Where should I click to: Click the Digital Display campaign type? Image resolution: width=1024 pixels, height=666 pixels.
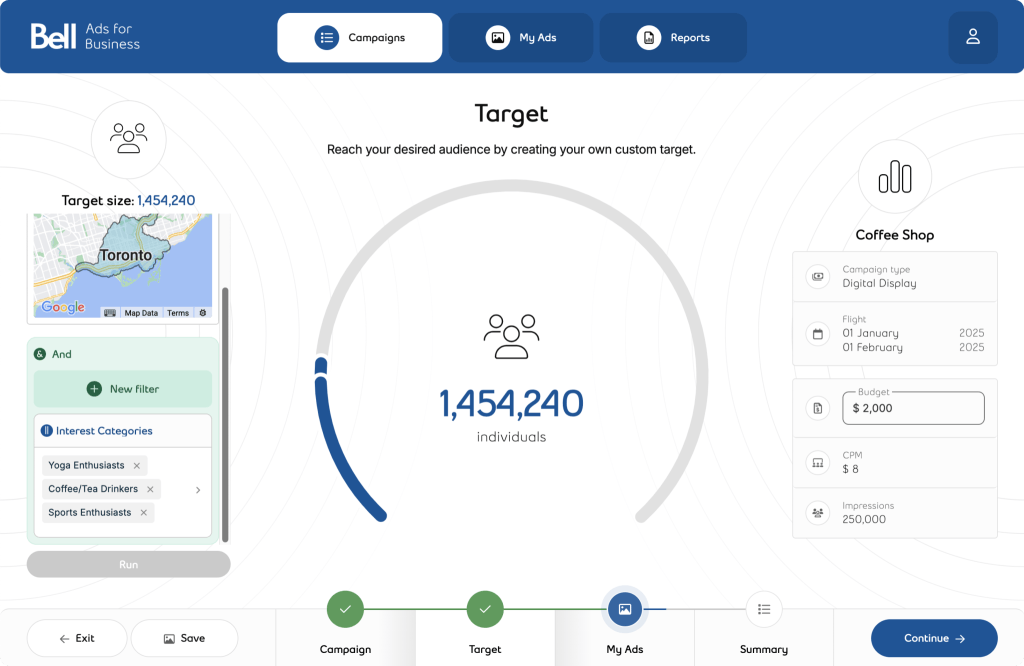[x=879, y=283]
